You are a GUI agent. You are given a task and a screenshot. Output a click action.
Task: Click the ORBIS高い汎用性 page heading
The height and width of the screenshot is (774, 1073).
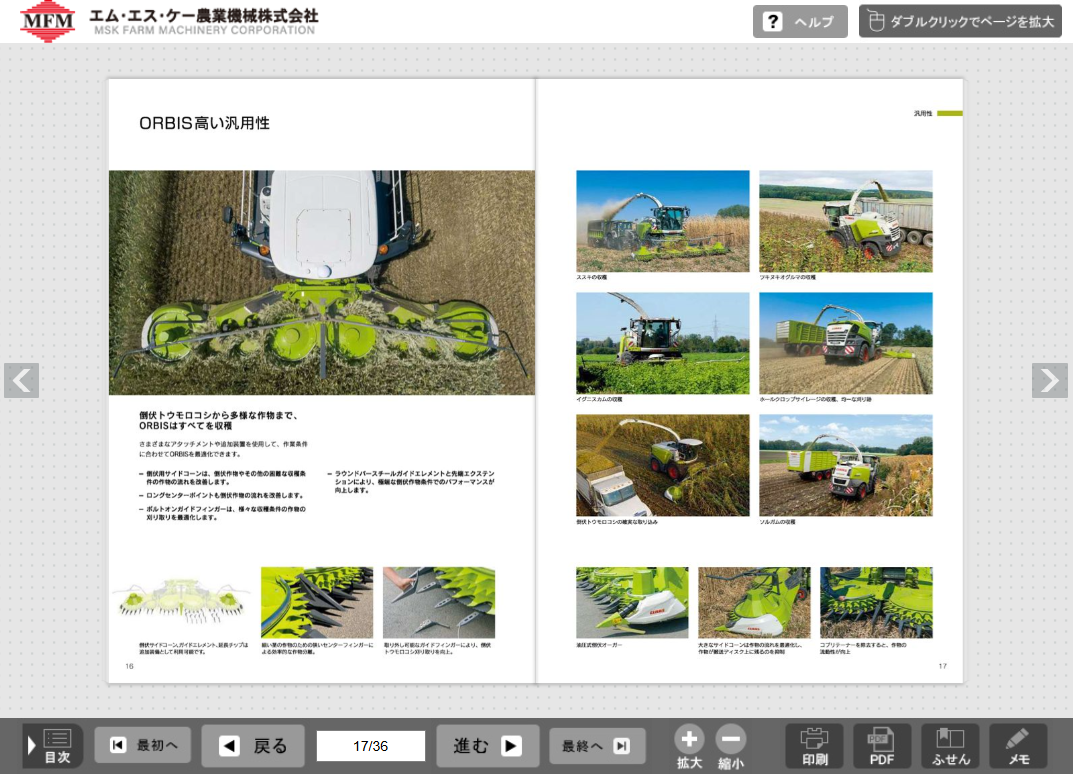tap(204, 123)
